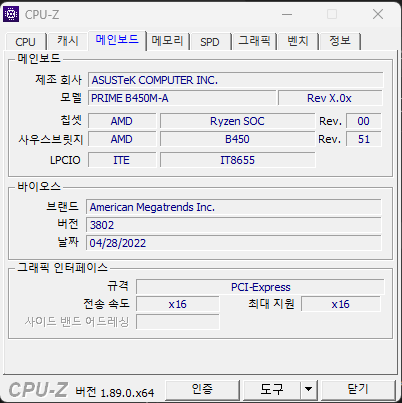Viewport: 402px width, 403px height.
Task: Click the ITE LPCIO vendor field
Action: [x=122, y=160]
